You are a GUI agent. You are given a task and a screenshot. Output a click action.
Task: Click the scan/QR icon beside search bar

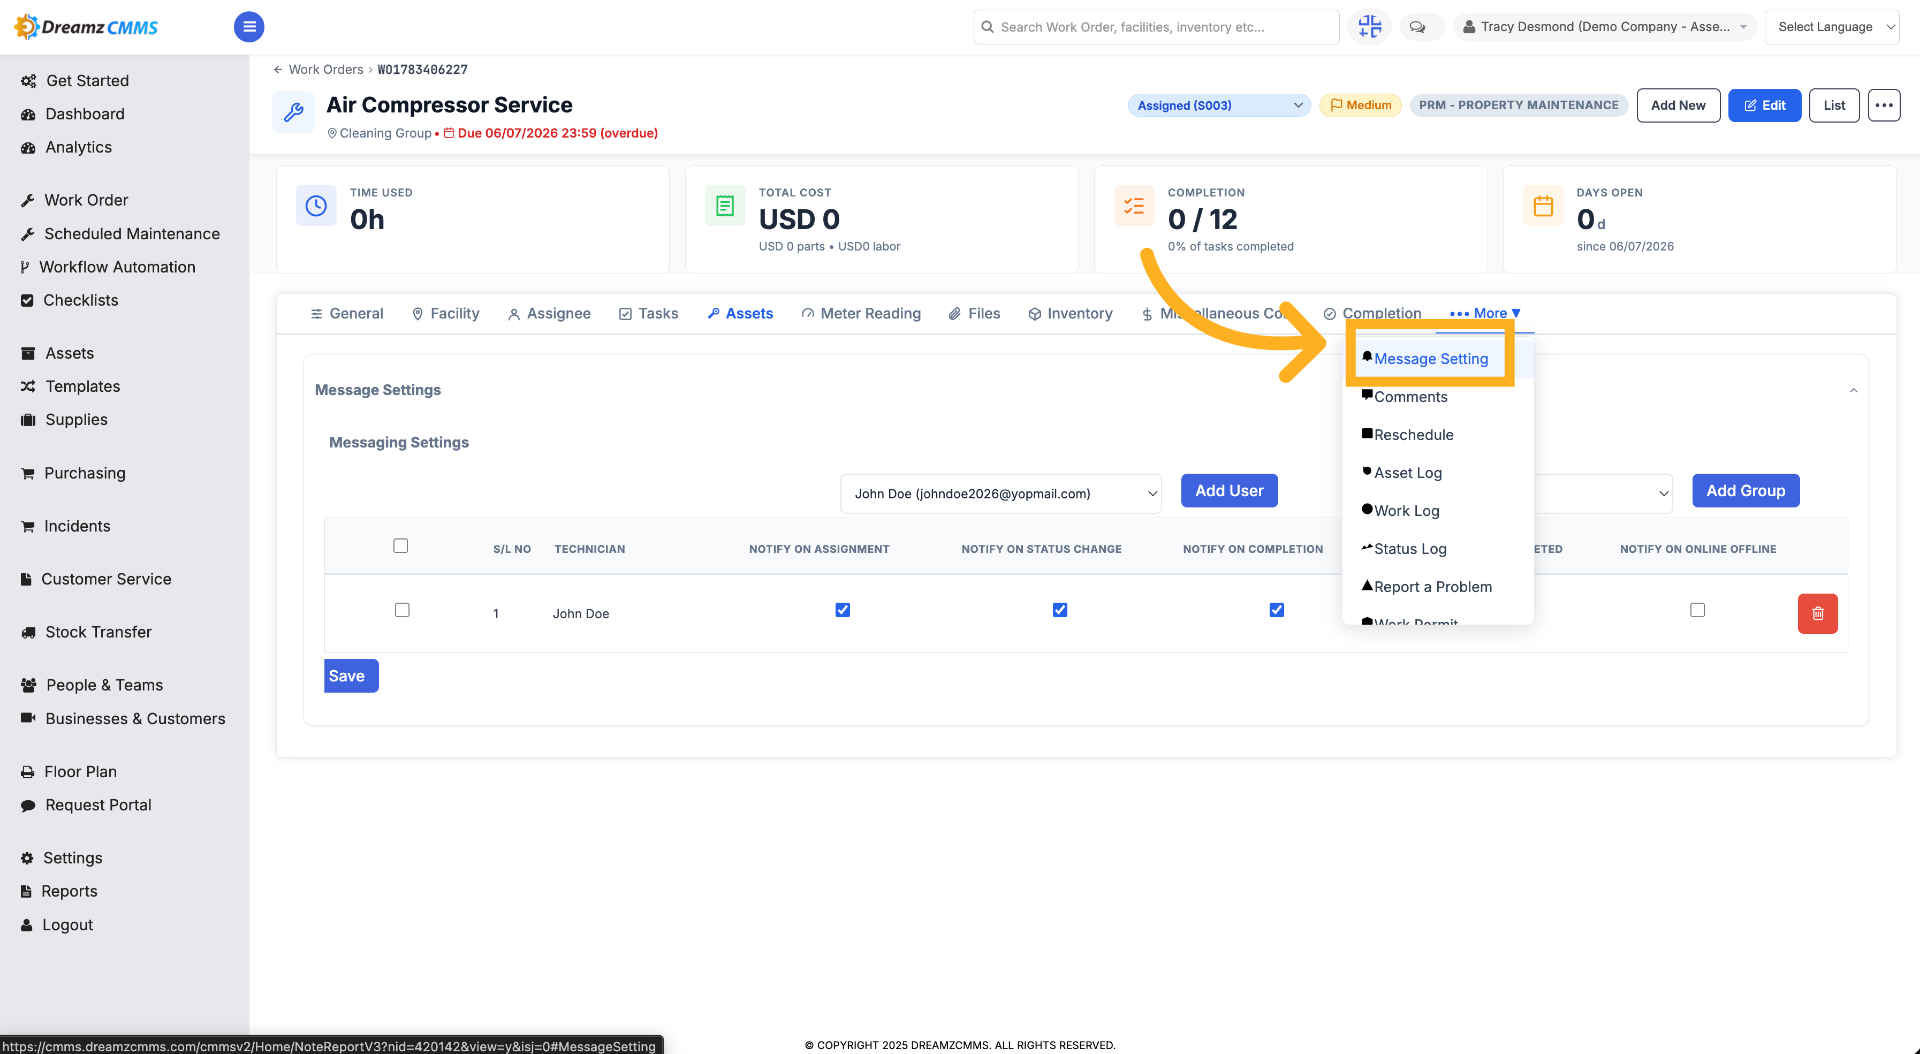tap(1369, 27)
